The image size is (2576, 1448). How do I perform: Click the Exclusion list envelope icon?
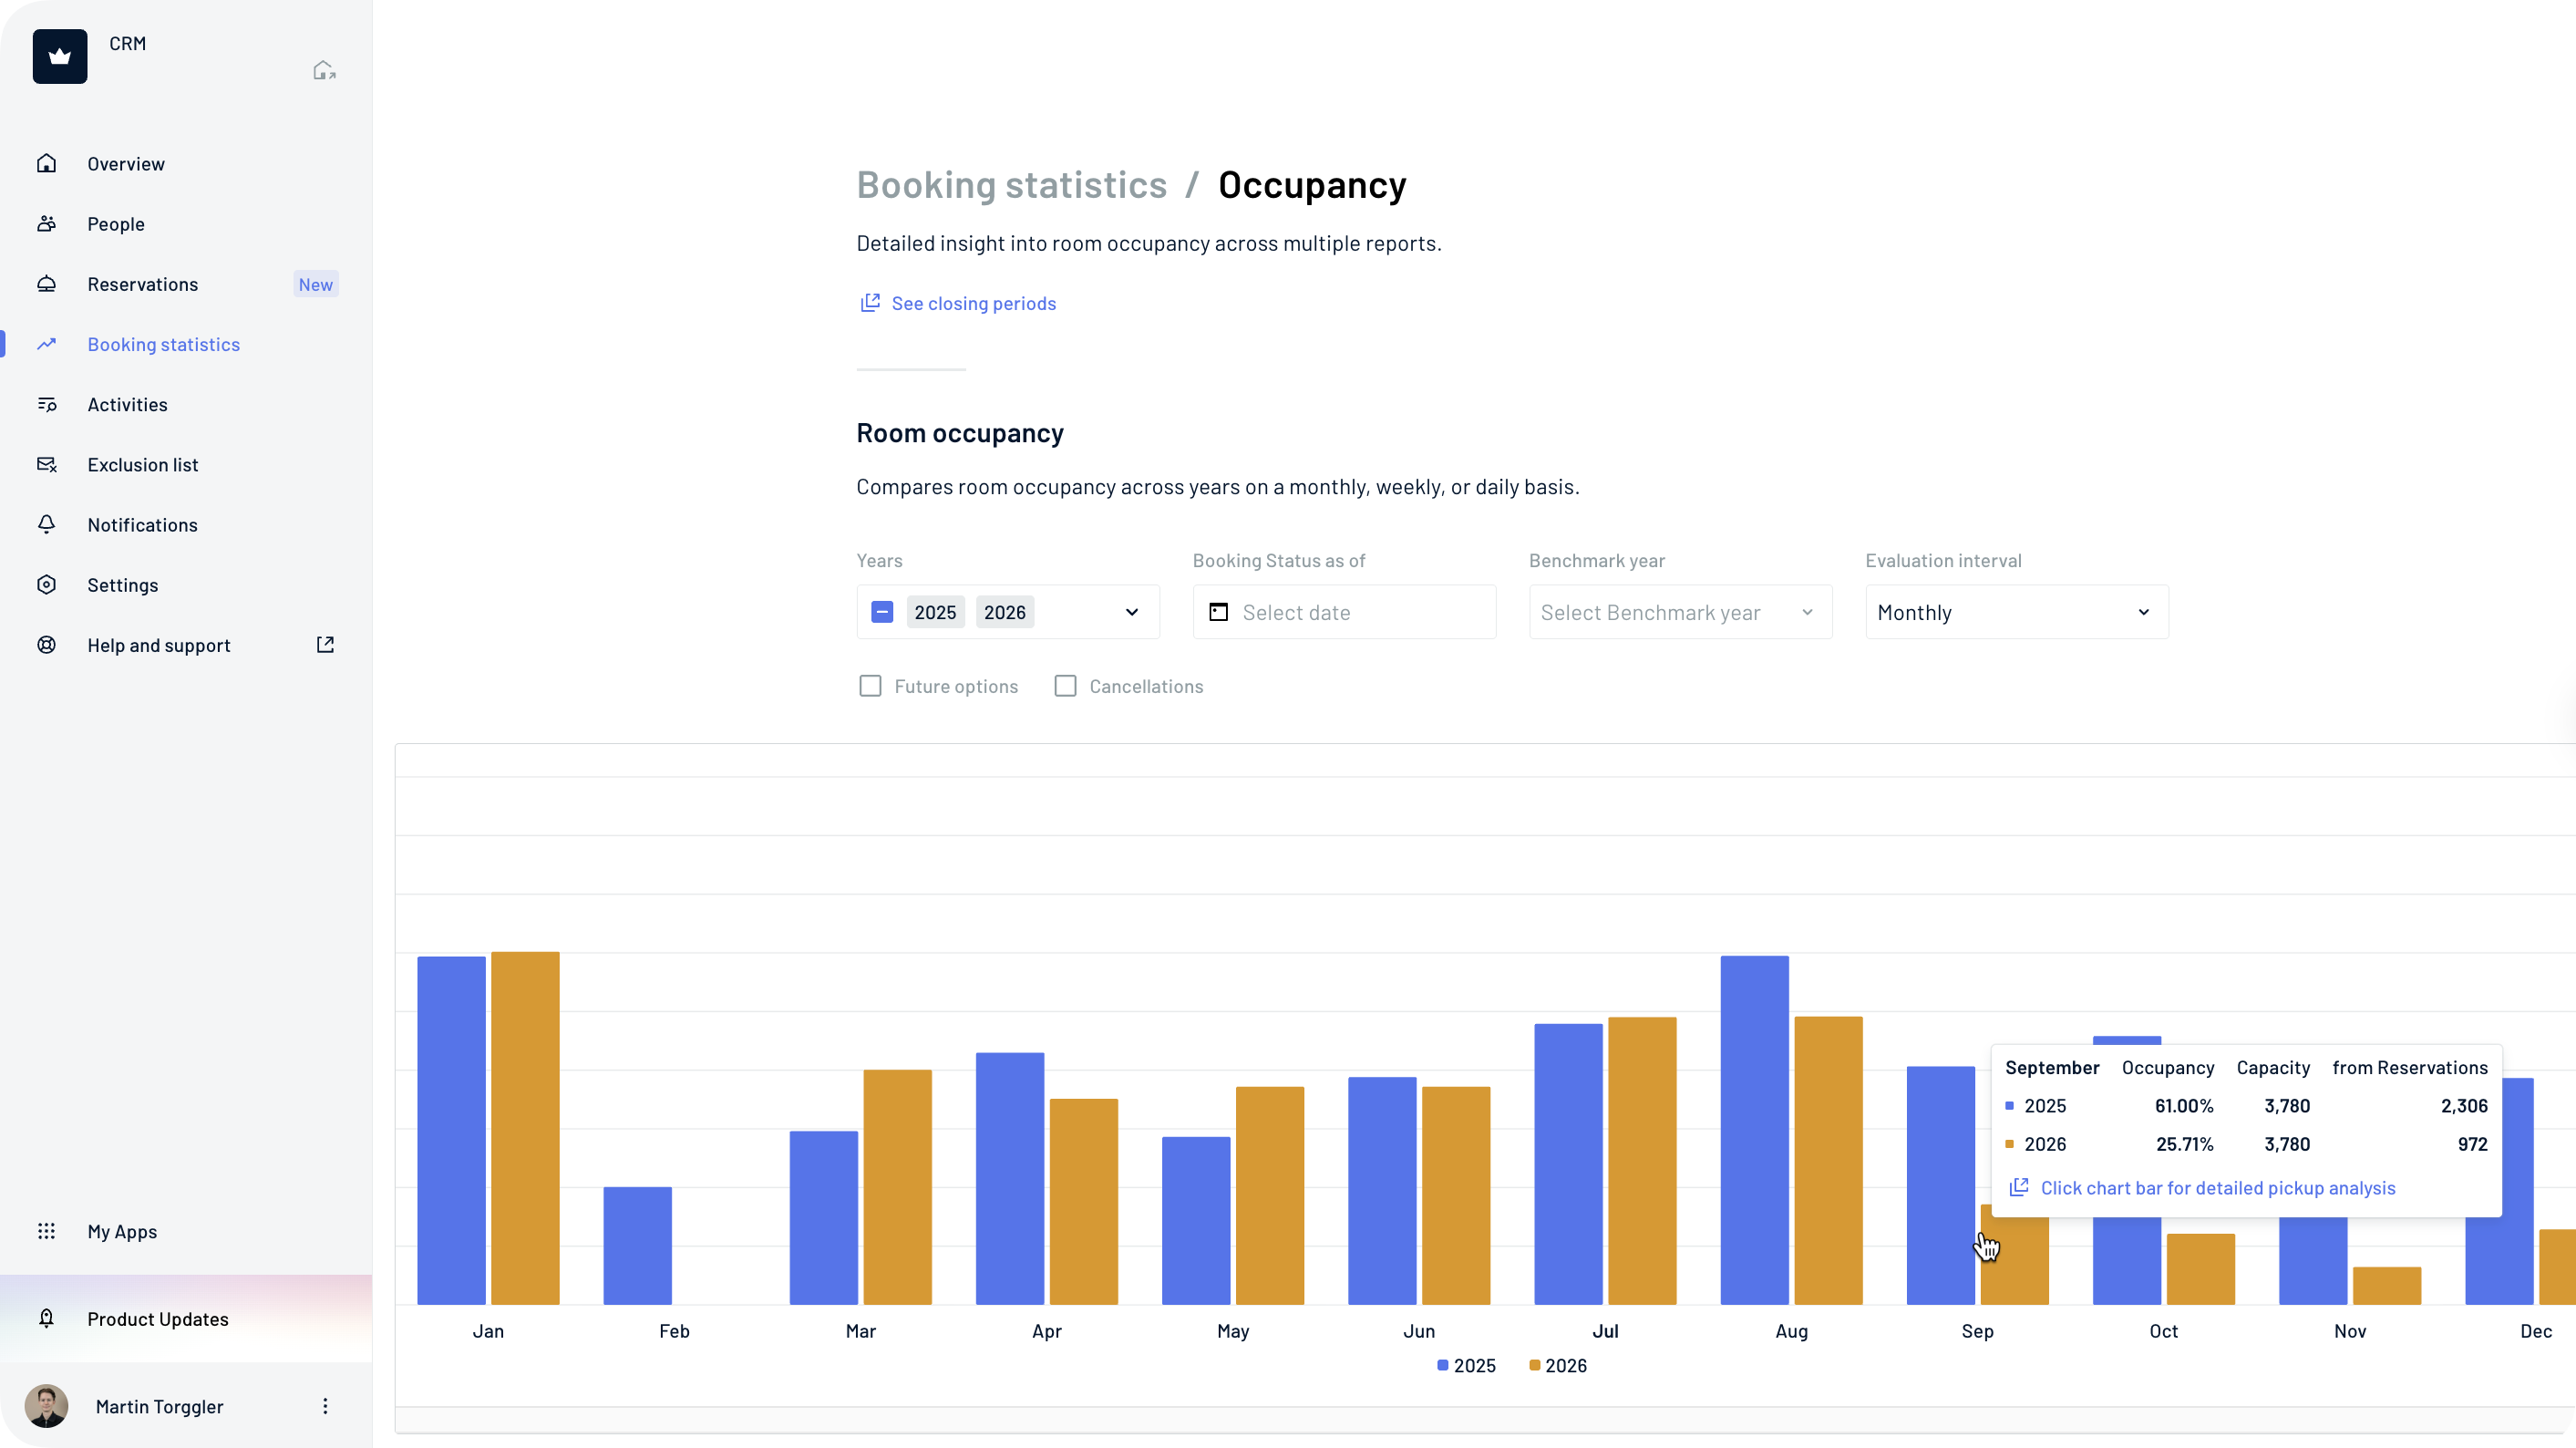(x=46, y=464)
